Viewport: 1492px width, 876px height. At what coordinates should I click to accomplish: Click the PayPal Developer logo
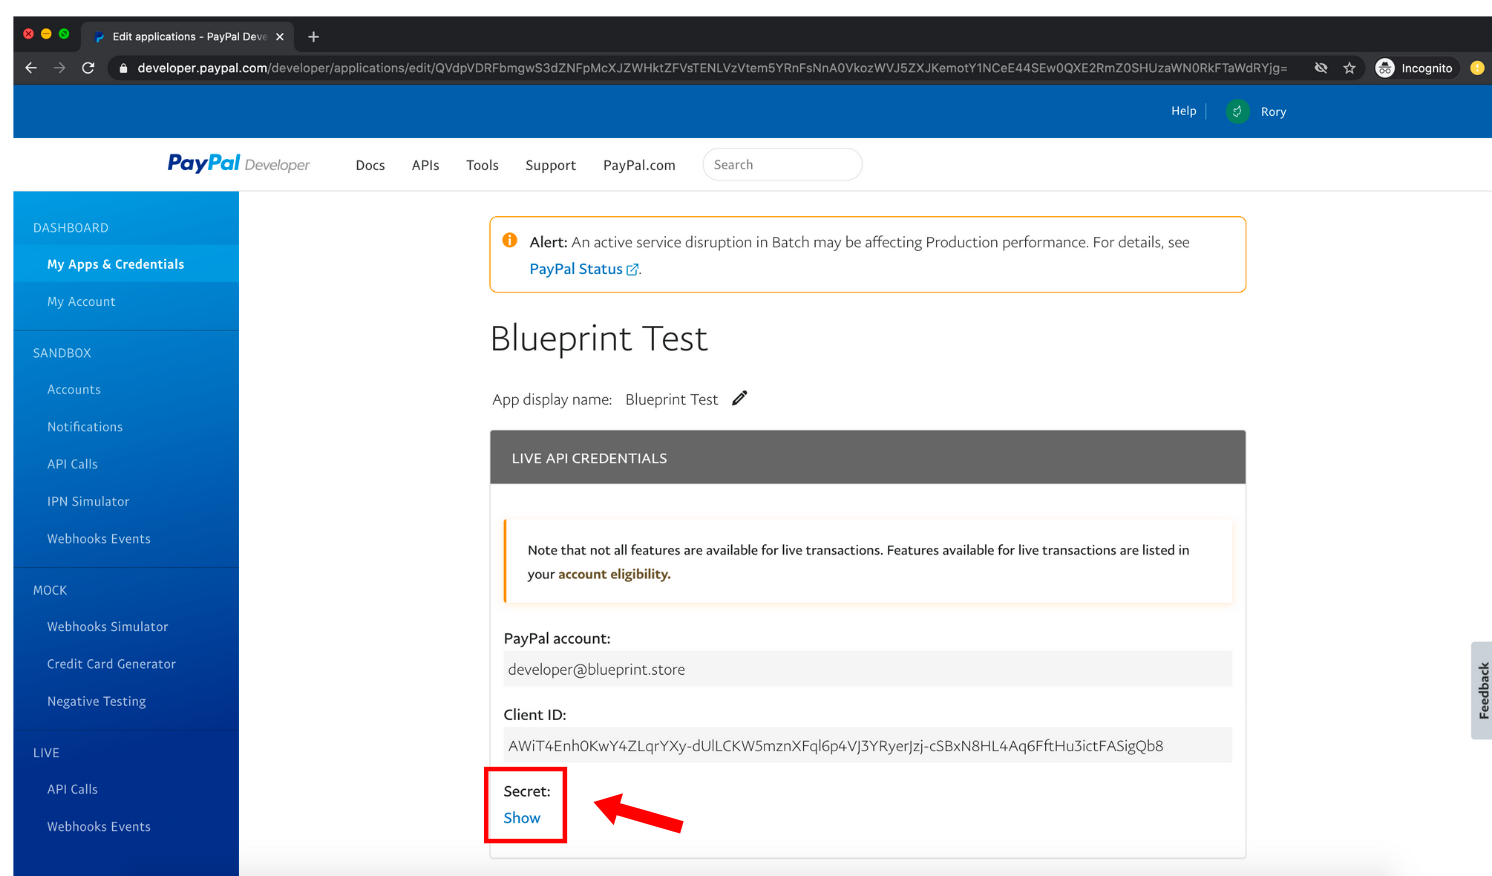pyautogui.click(x=239, y=164)
